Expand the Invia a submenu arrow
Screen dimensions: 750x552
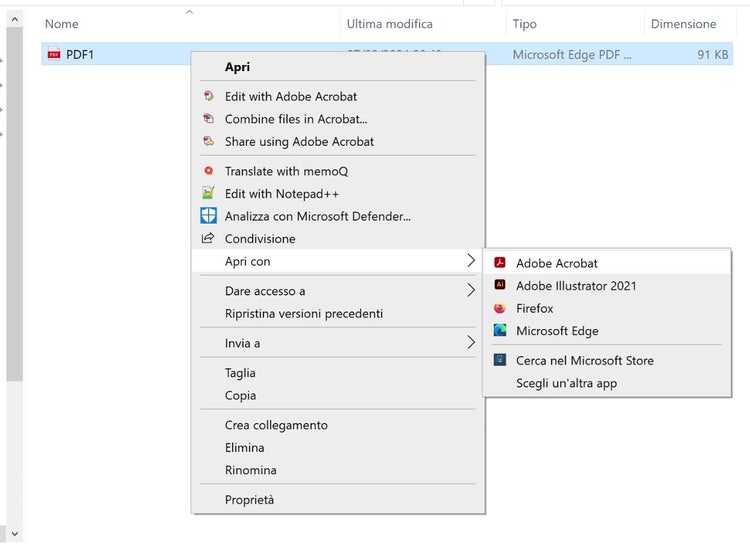pos(471,343)
